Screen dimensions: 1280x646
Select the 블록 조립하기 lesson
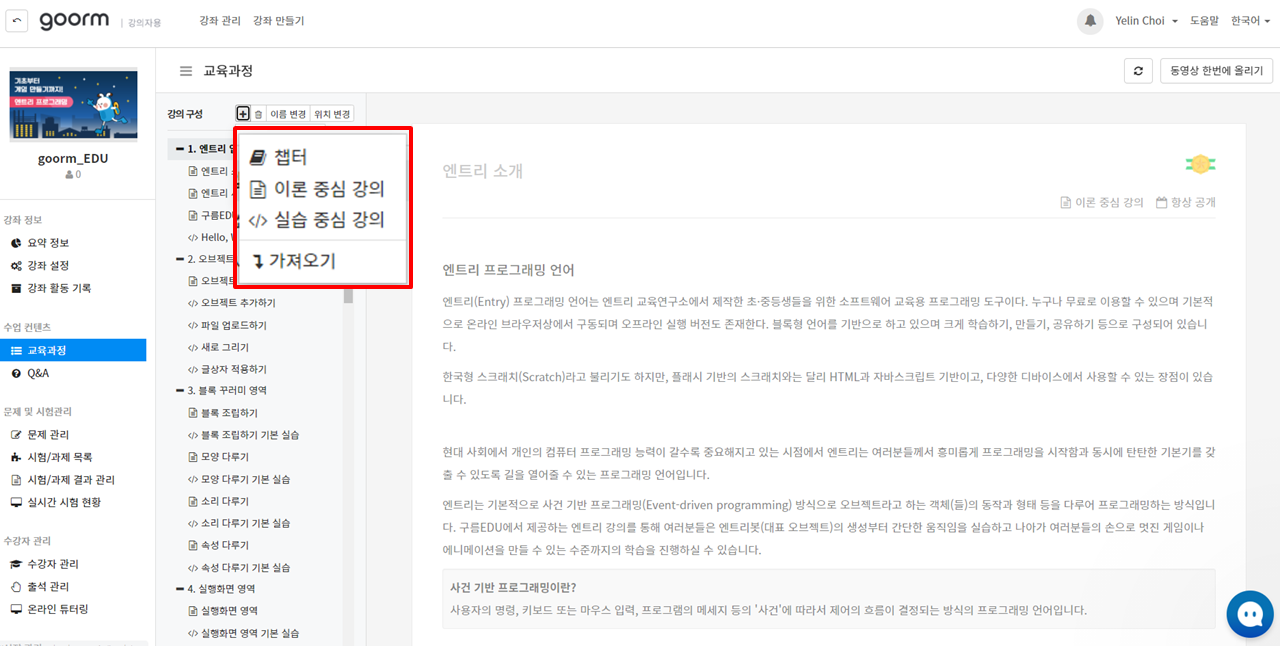click(229, 413)
